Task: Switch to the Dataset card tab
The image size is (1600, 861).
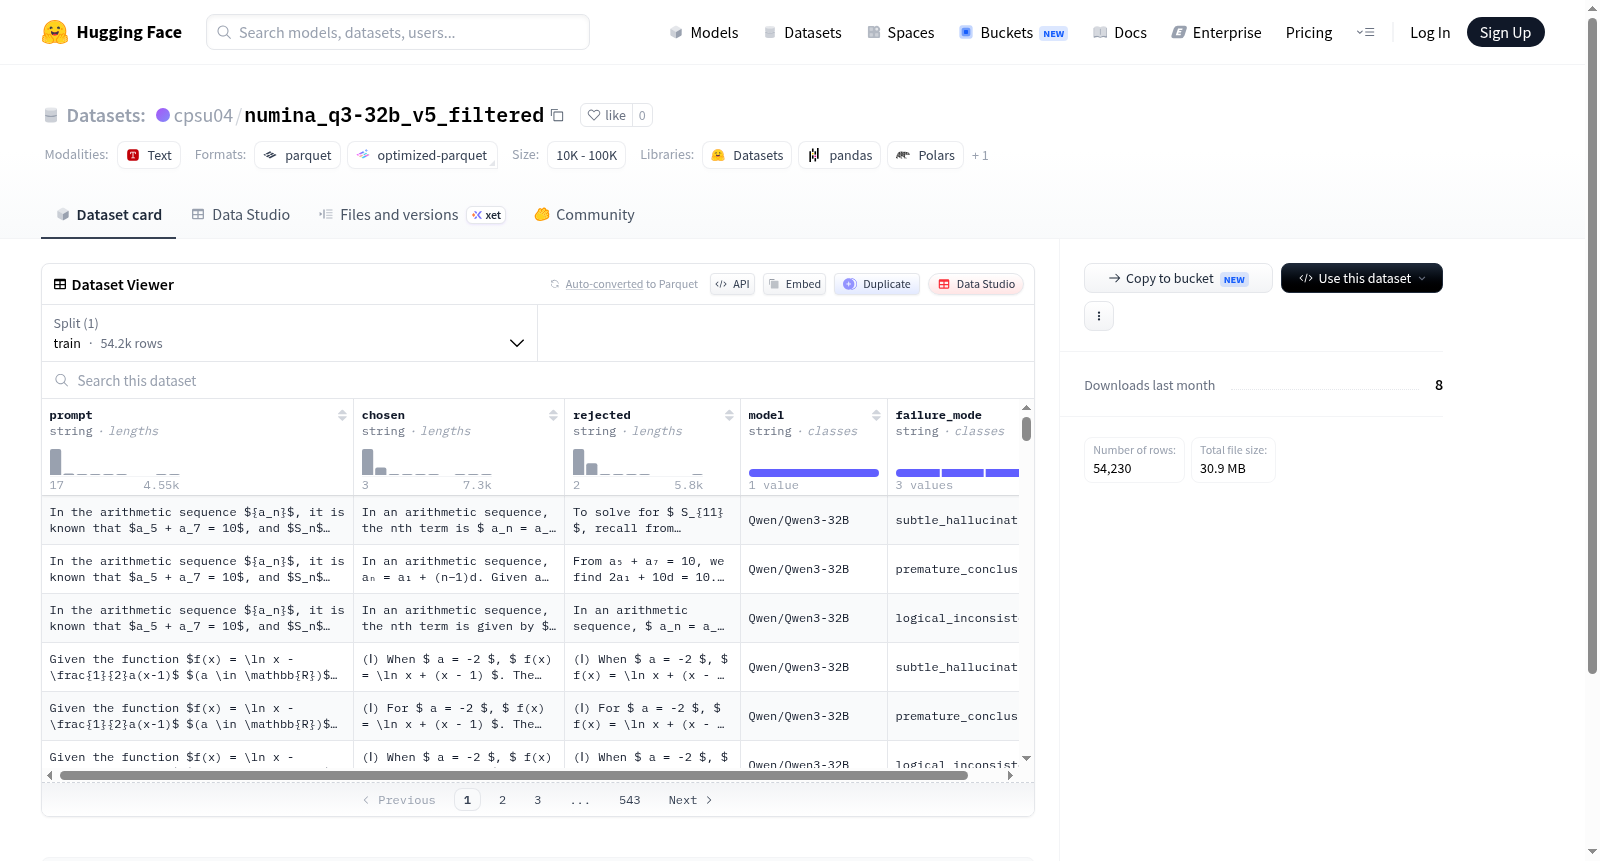Action: coord(109,215)
